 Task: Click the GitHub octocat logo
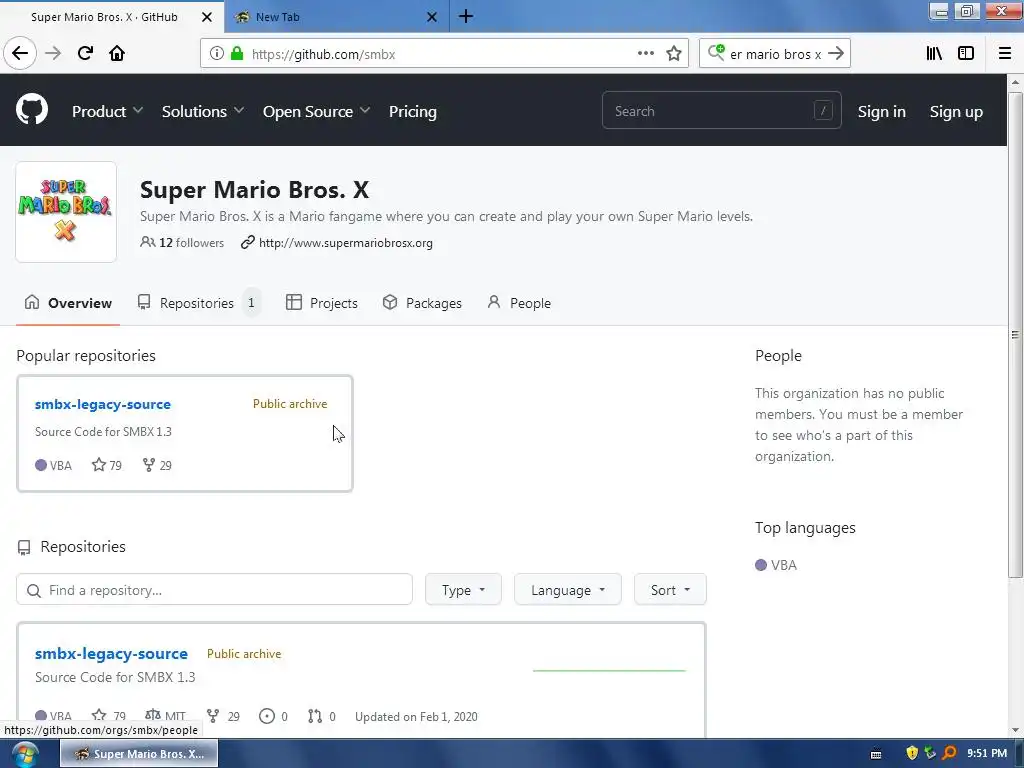(x=32, y=110)
